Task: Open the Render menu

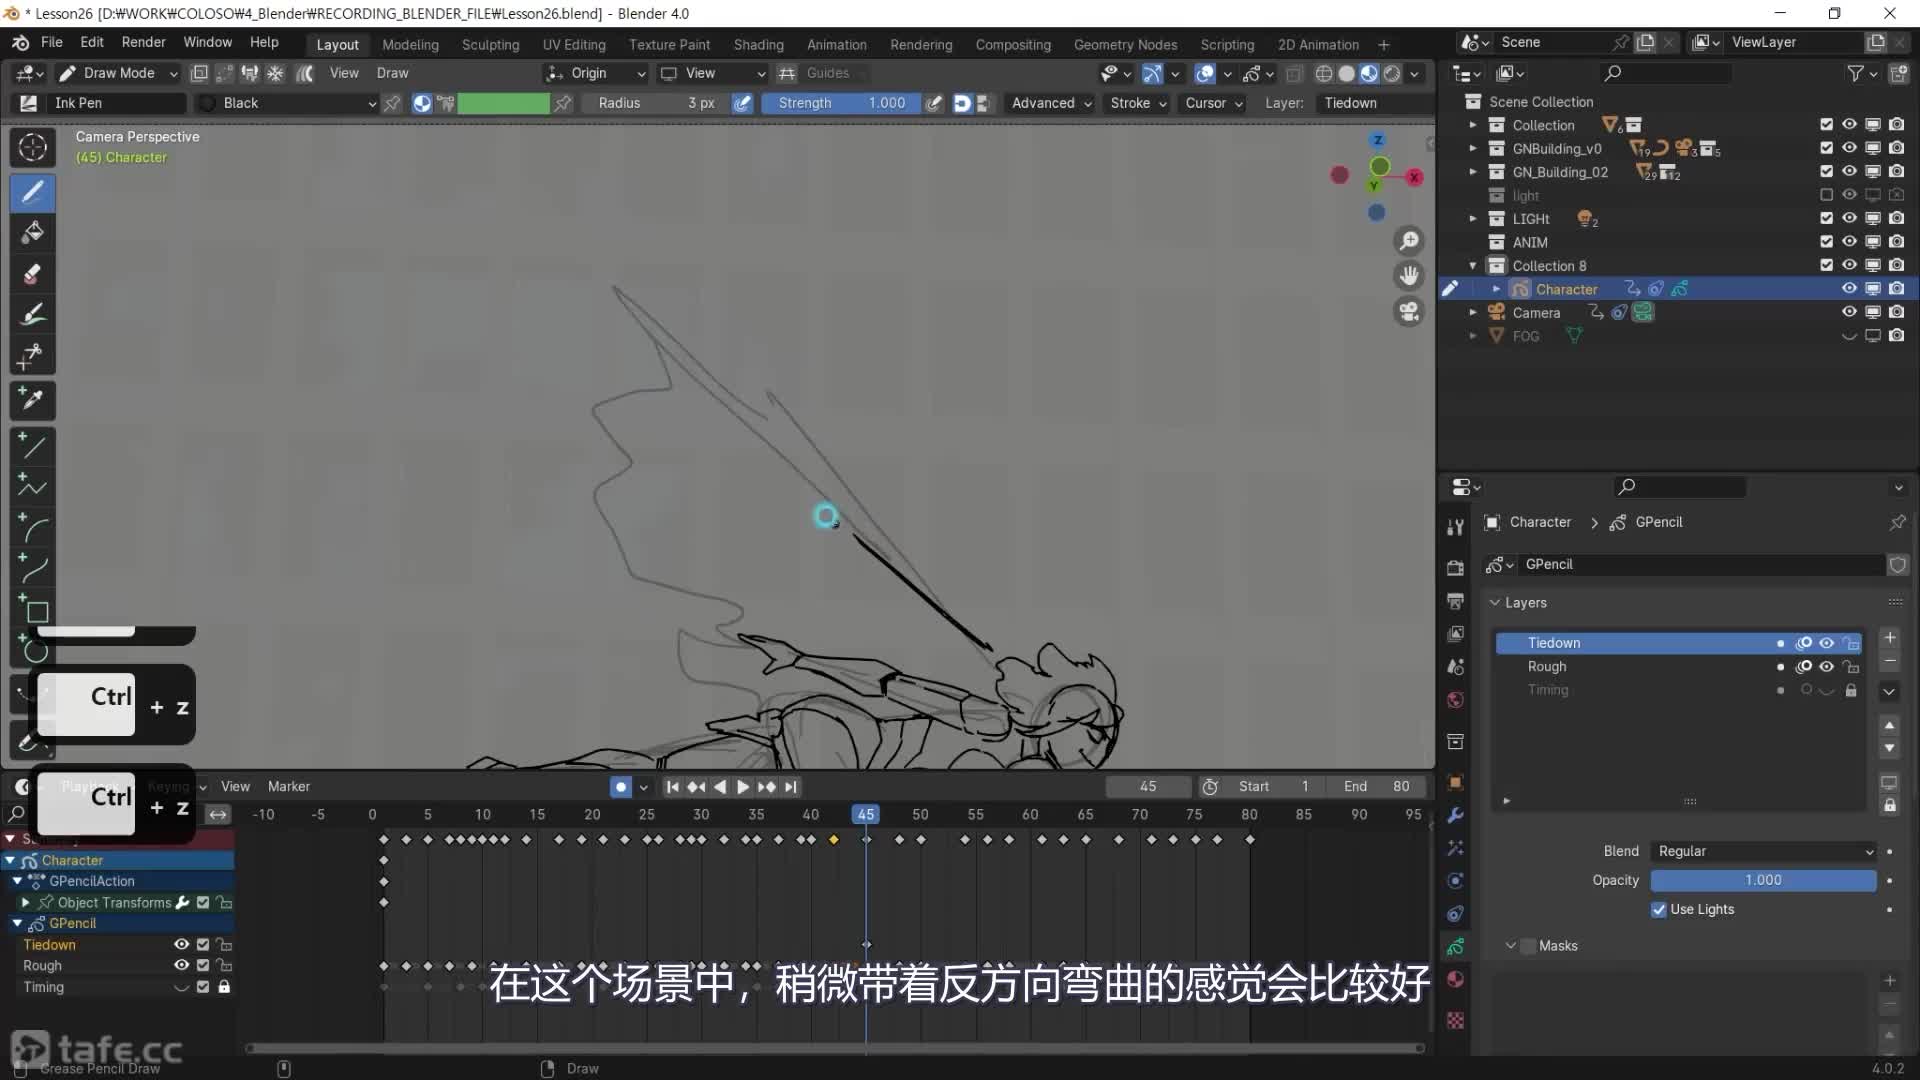Action: (x=143, y=42)
